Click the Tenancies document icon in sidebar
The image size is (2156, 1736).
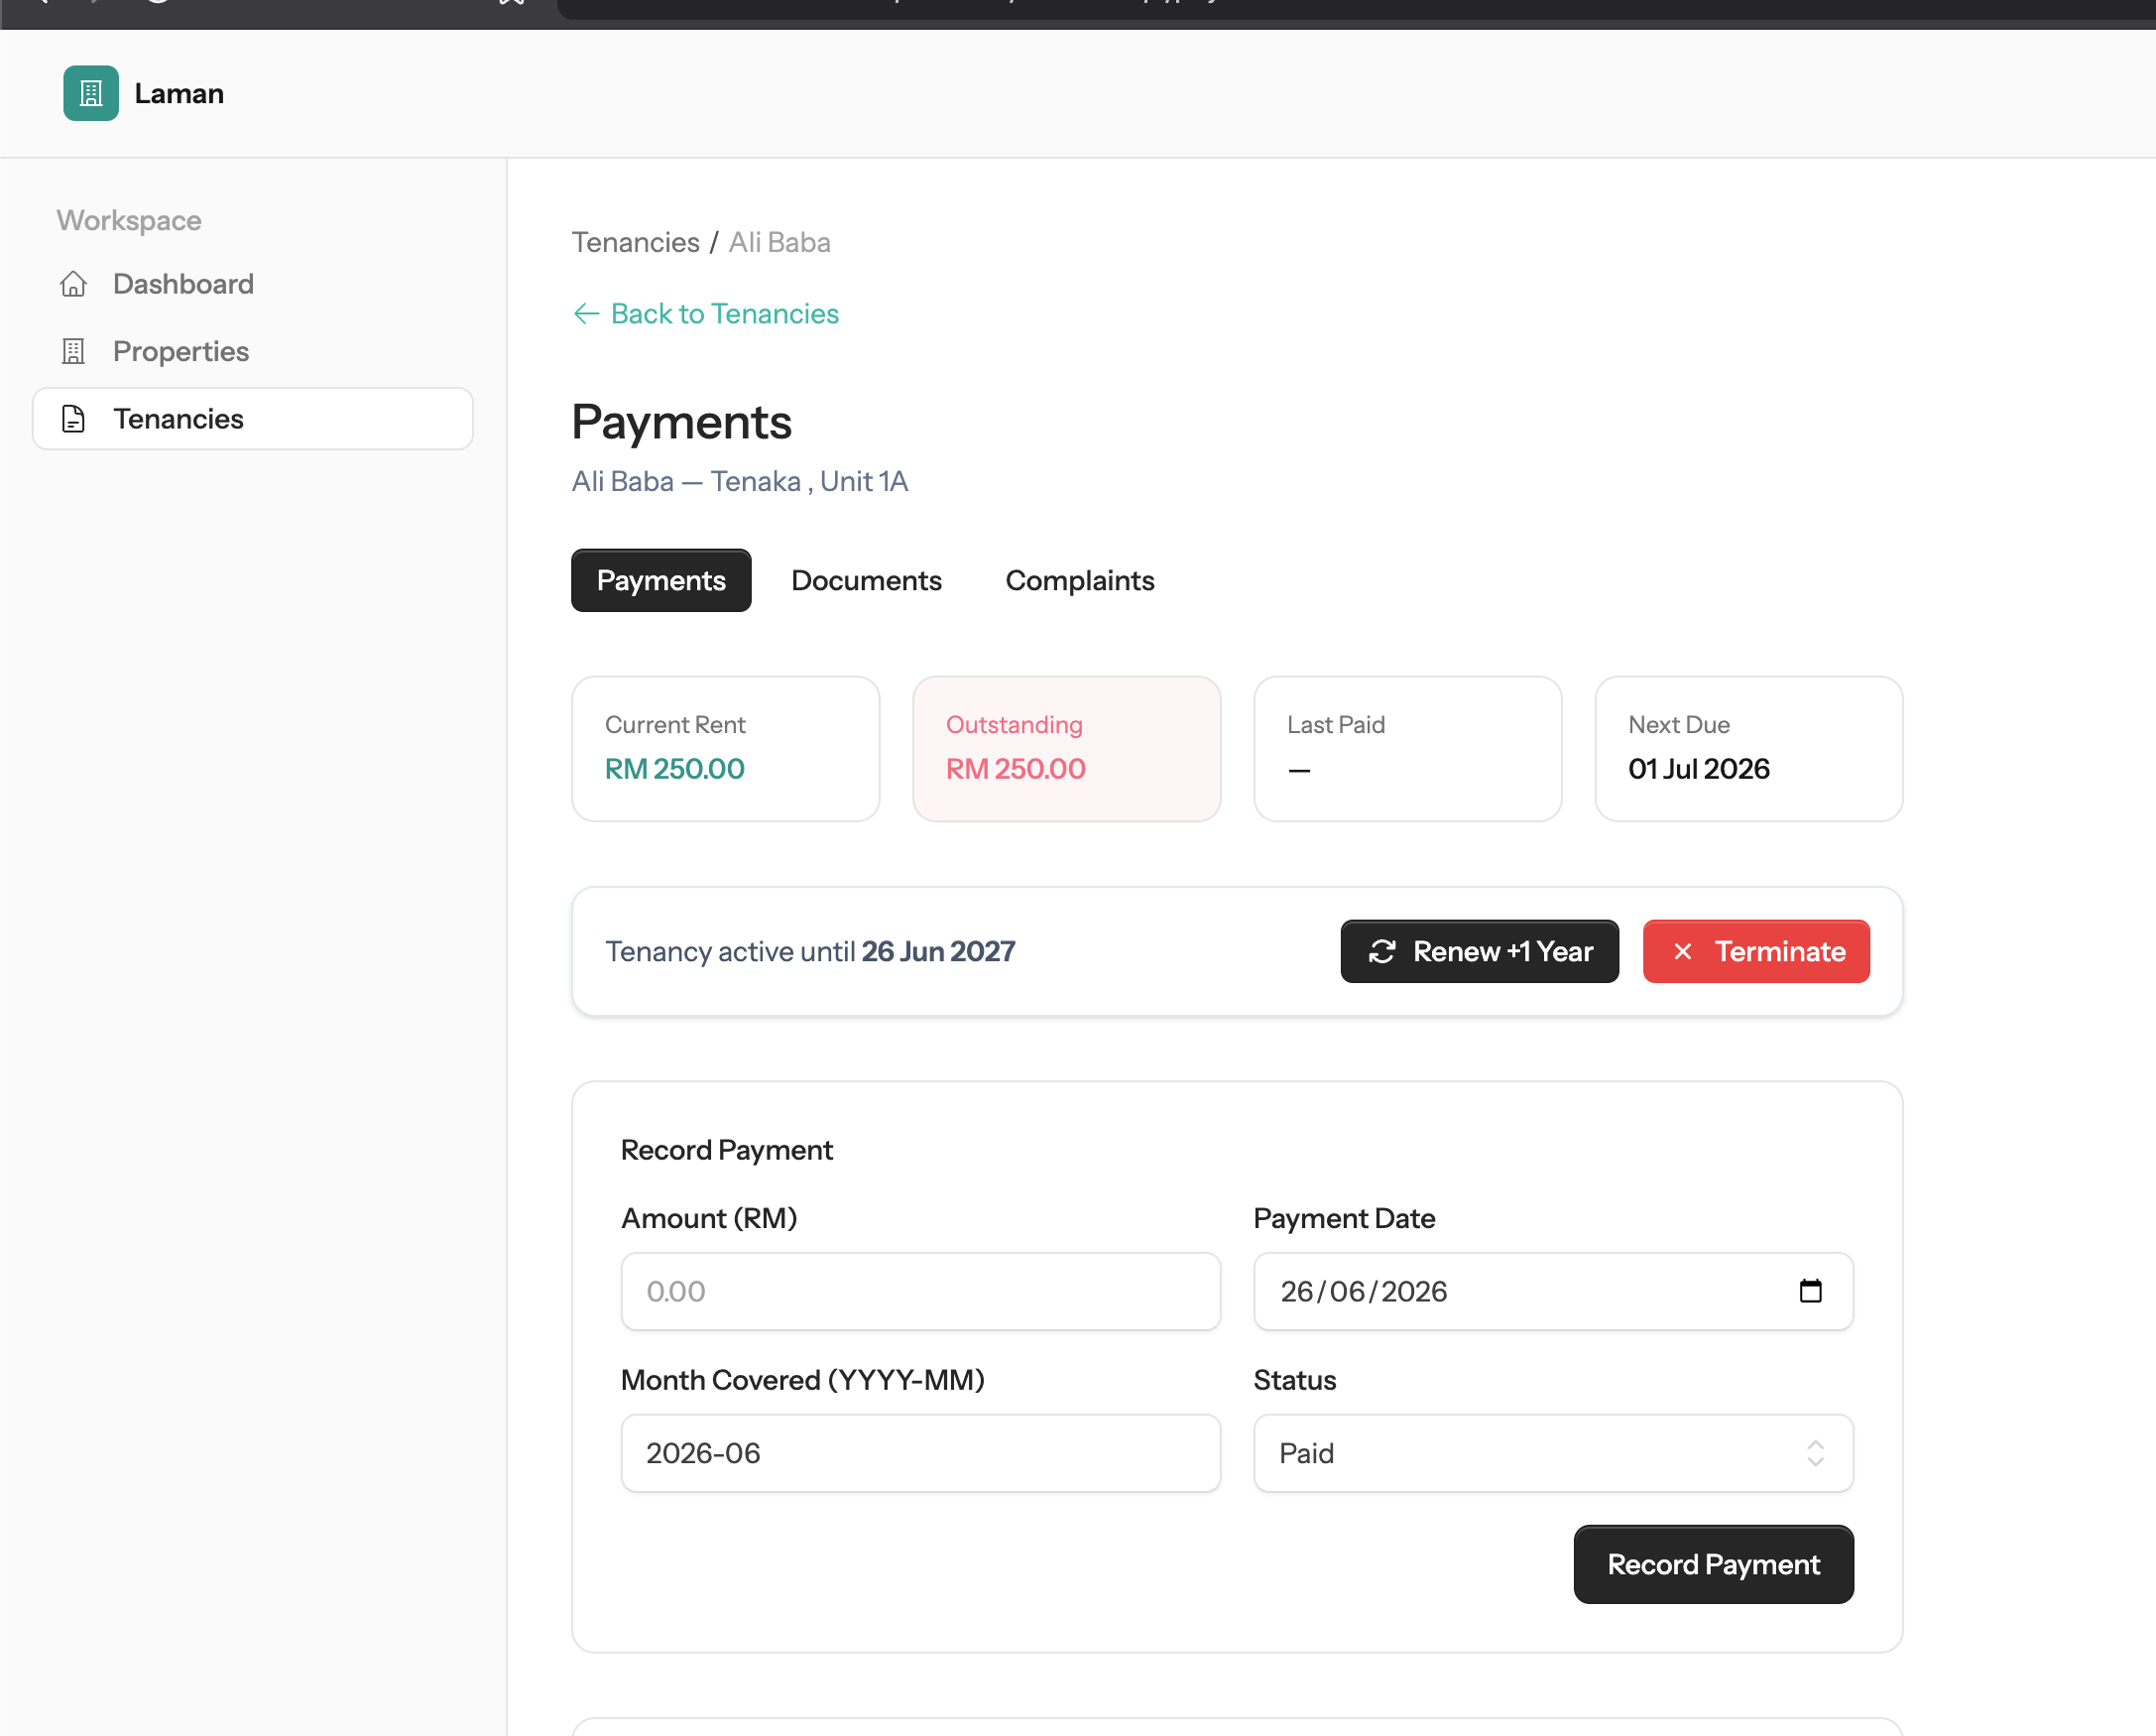73,418
